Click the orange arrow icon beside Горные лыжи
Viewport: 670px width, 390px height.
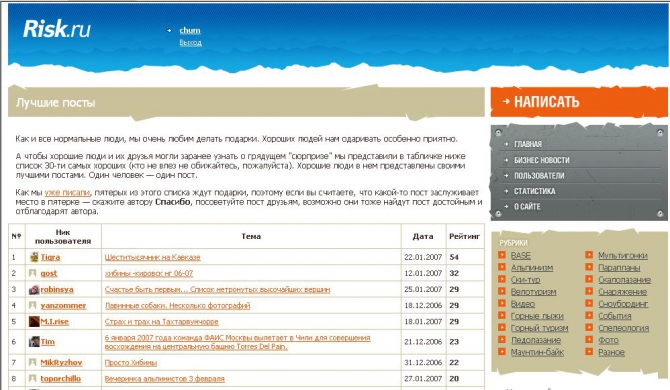502,315
